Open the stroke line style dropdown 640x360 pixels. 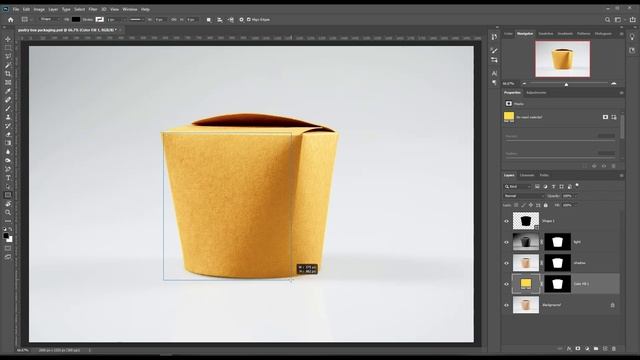(136, 20)
